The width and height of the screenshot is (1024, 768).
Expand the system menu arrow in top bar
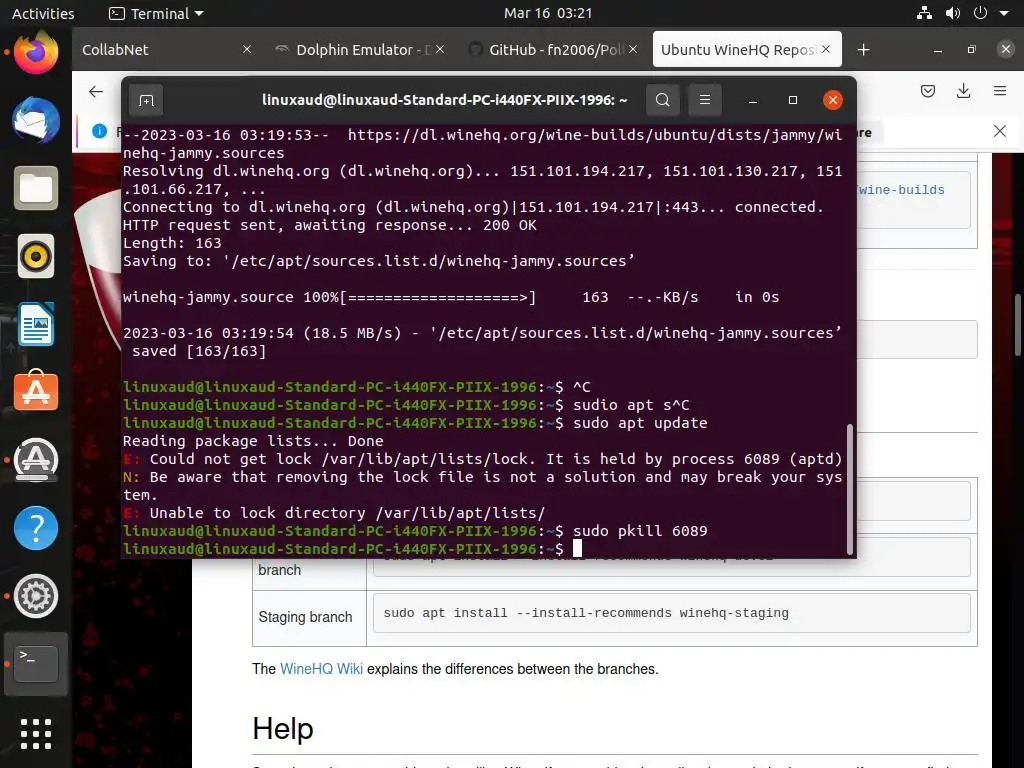(1004, 14)
